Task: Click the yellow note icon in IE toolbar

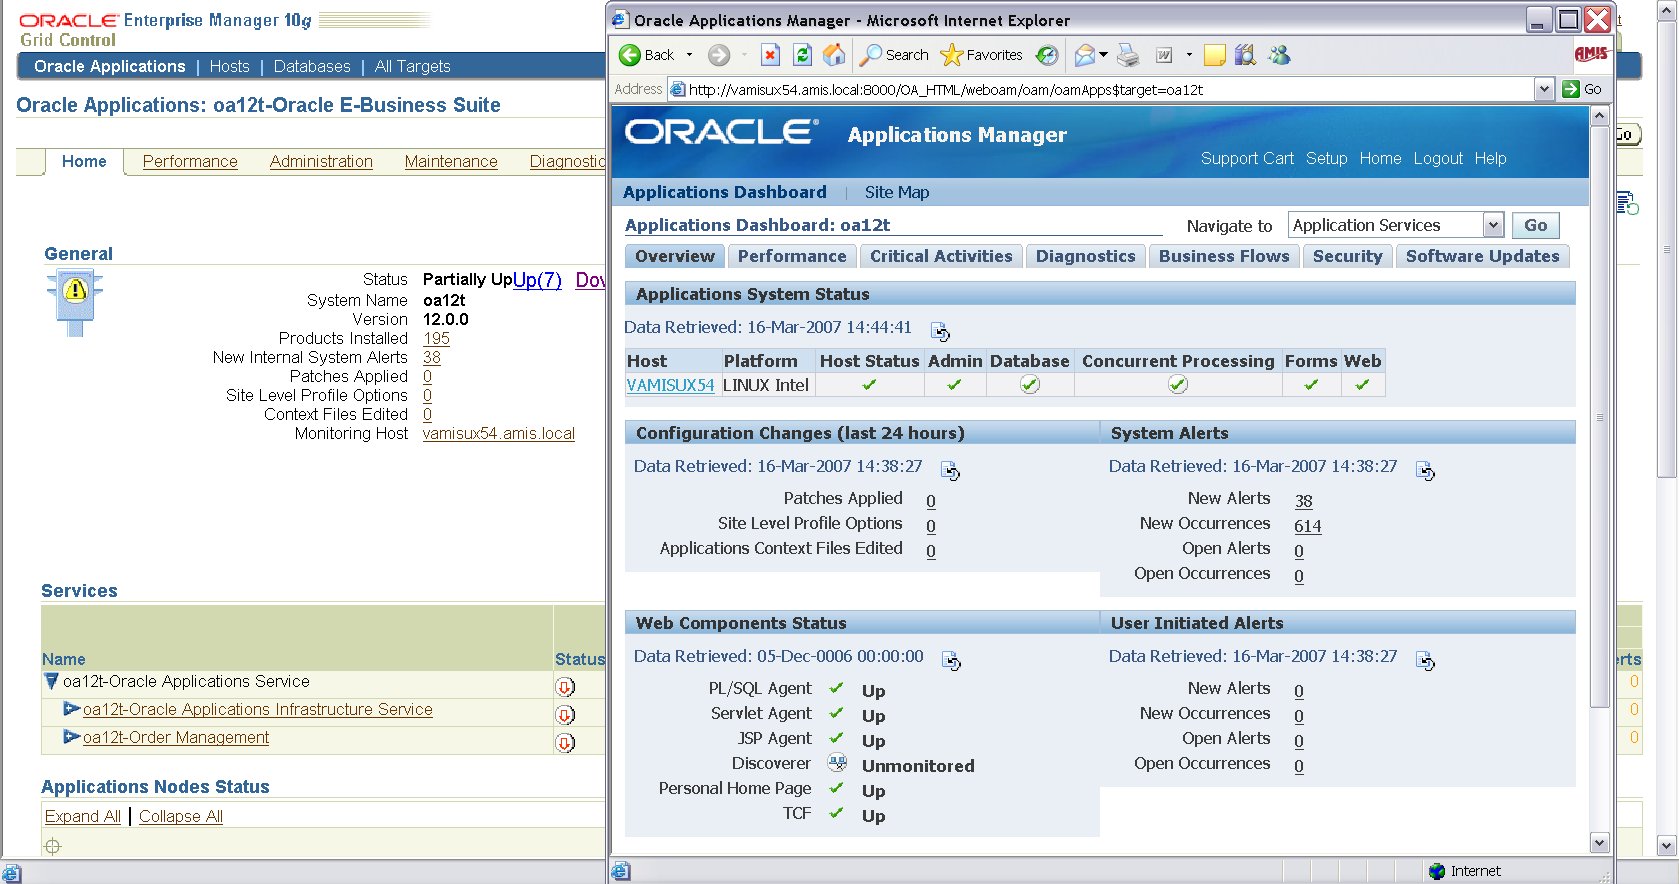Action: [x=1214, y=55]
